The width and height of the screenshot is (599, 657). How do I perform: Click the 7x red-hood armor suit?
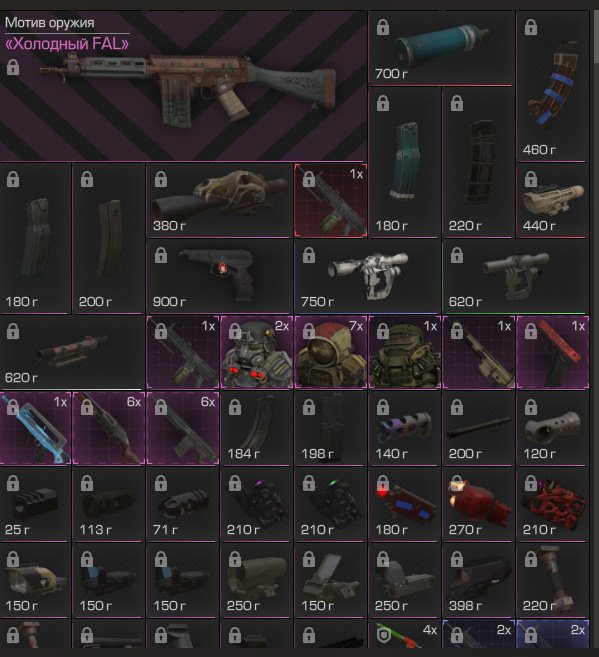[x=330, y=352]
